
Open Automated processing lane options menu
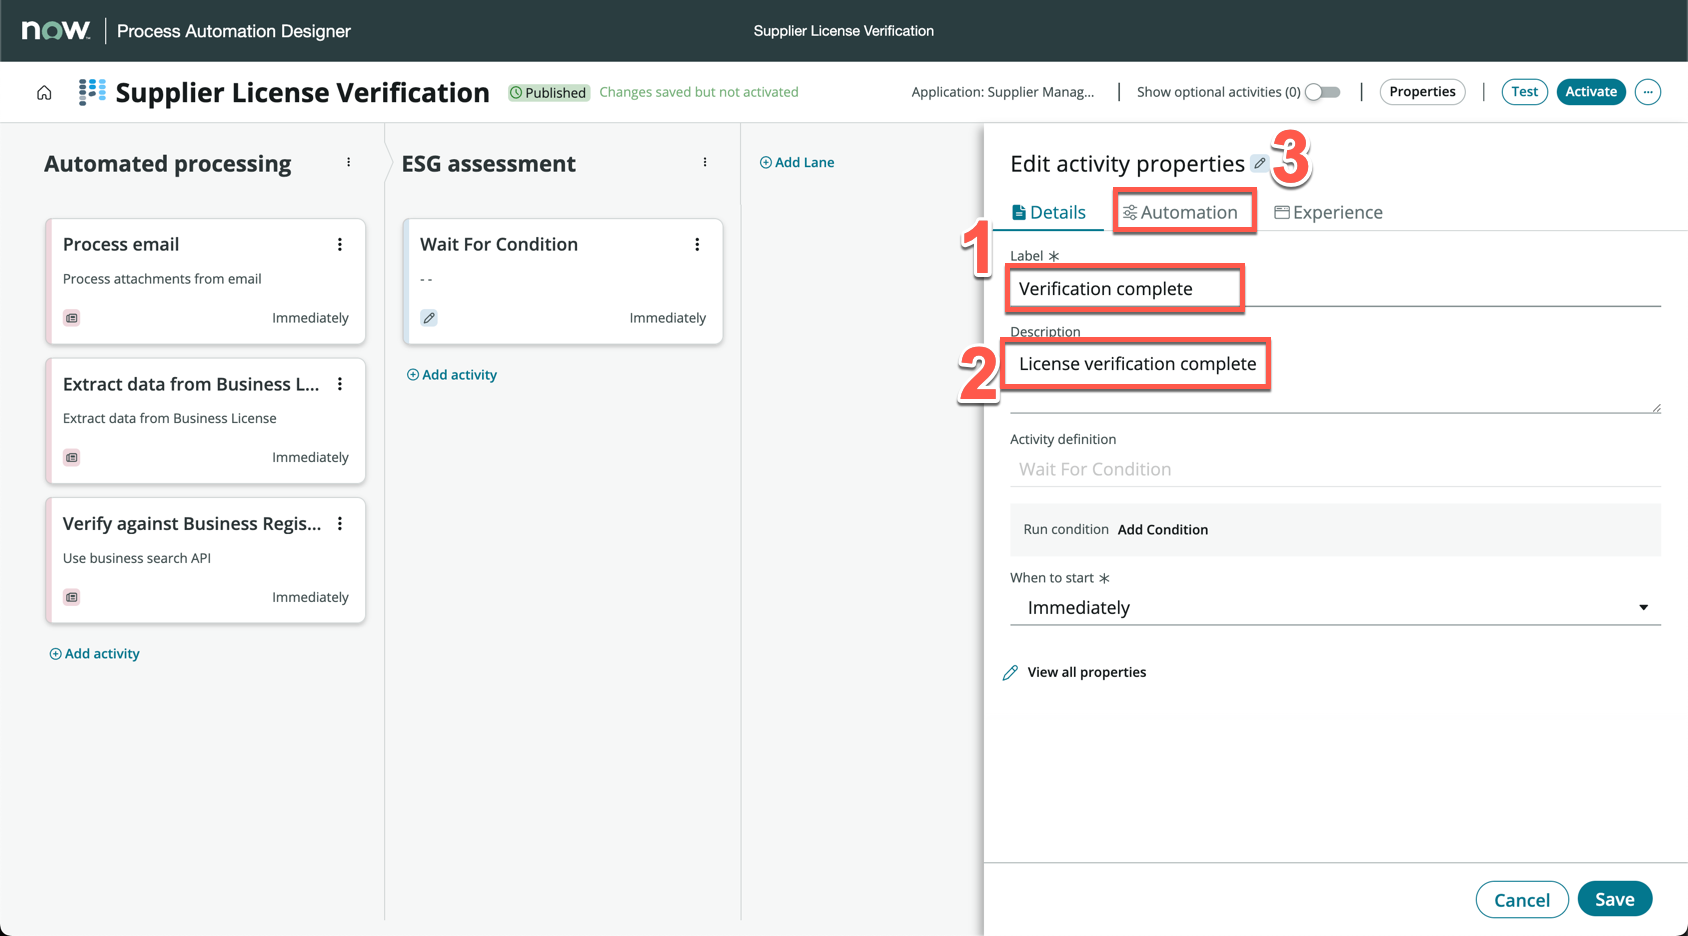tap(348, 162)
